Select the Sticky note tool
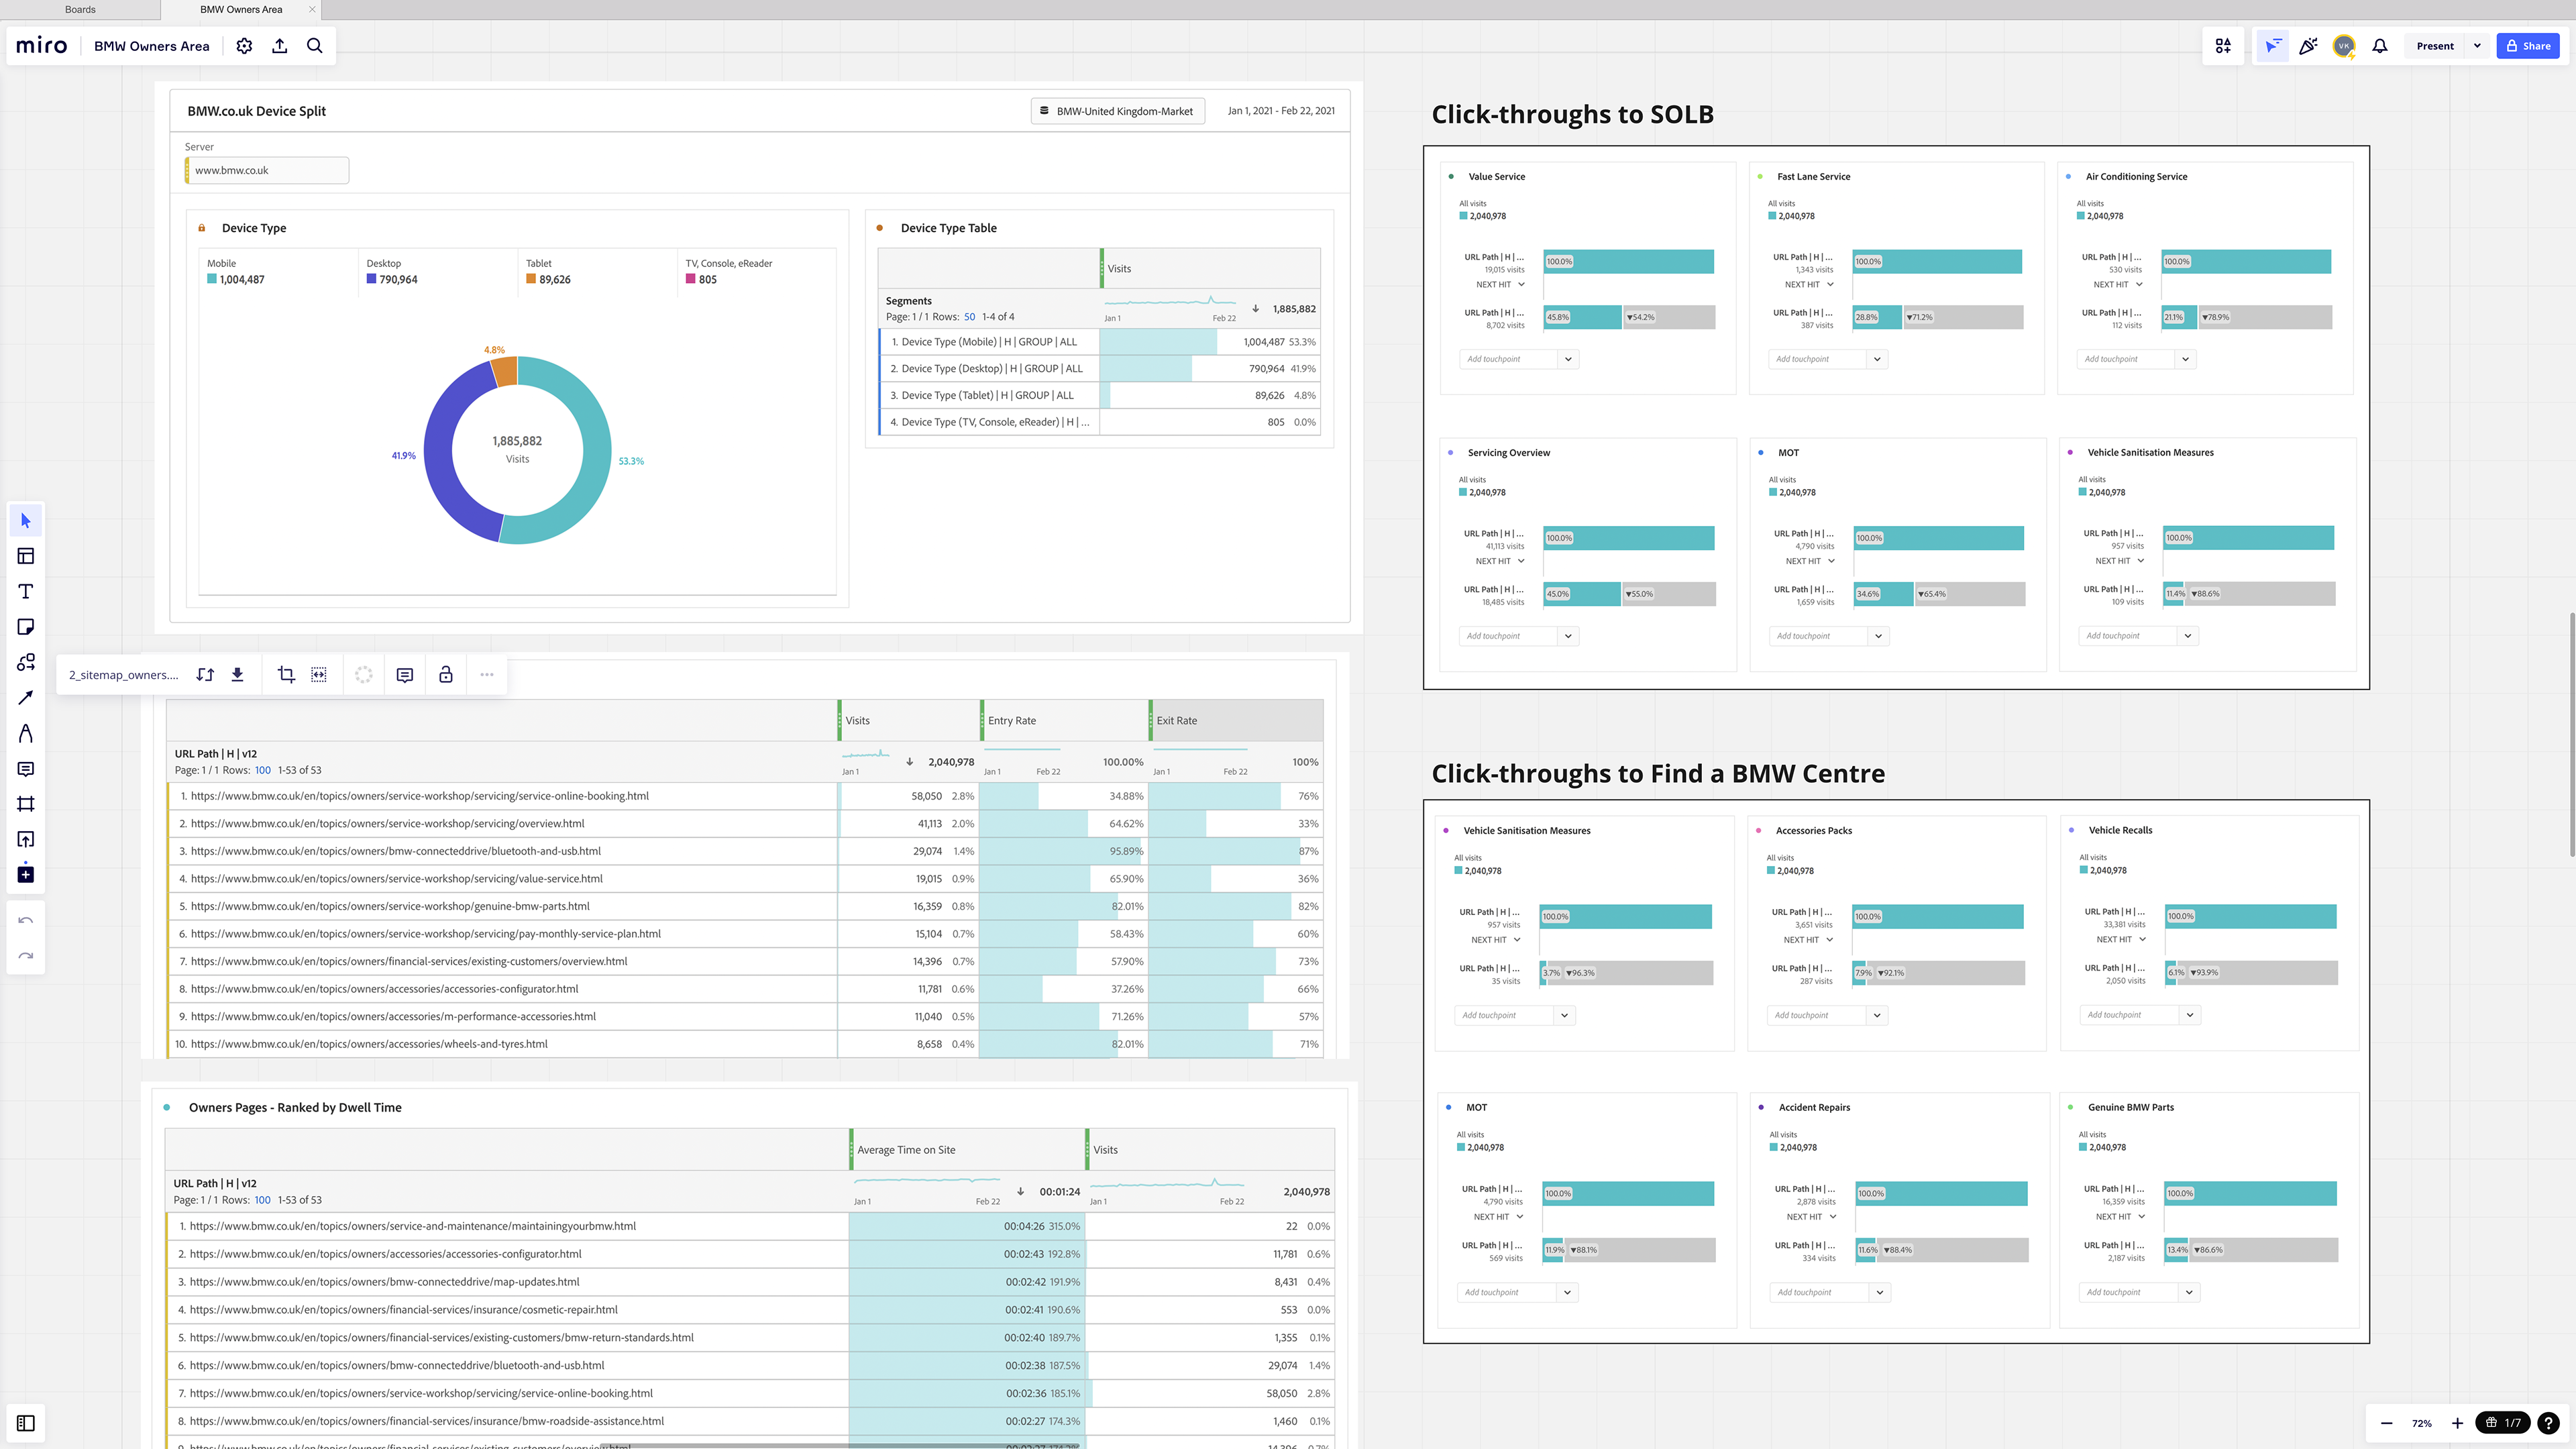The width and height of the screenshot is (2576, 1449). pyautogui.click(x=26, y=627)
